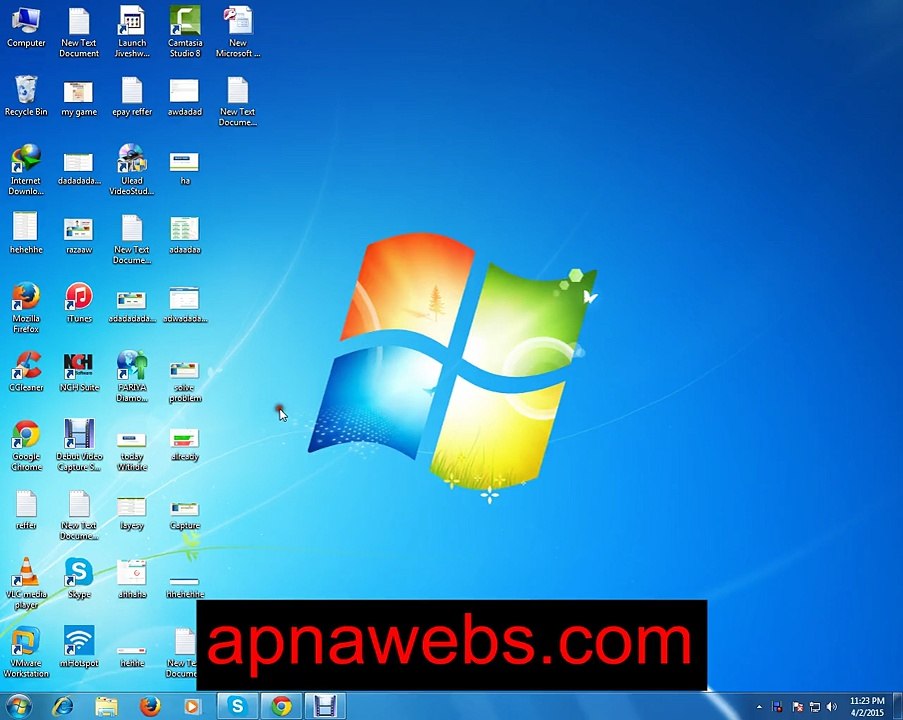The image size is (903, 720).
Task: Open the network status tray icon
Action: pos(815,707)
